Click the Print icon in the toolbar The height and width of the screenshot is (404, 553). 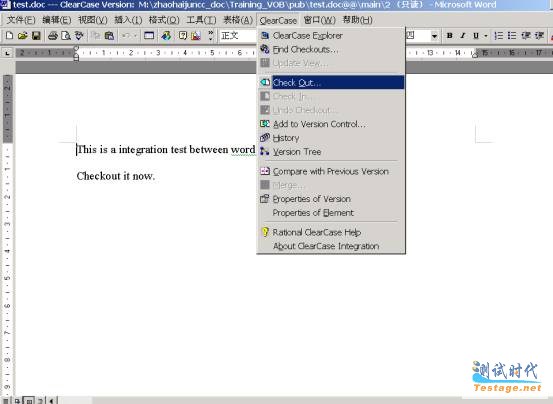(x=53, y=36)
